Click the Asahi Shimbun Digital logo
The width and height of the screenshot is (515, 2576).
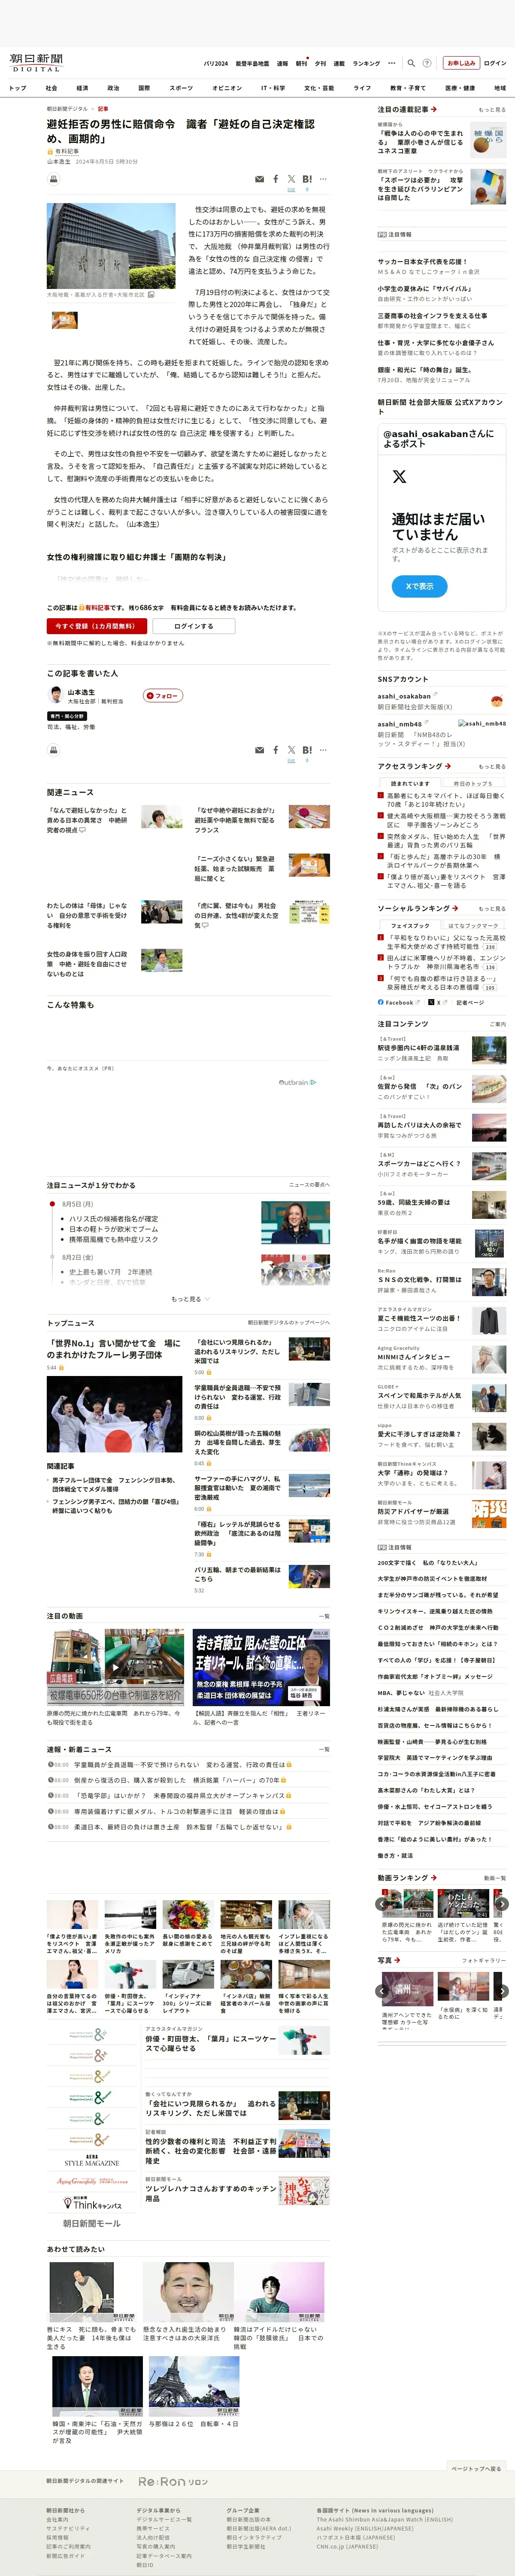(36, 63)
